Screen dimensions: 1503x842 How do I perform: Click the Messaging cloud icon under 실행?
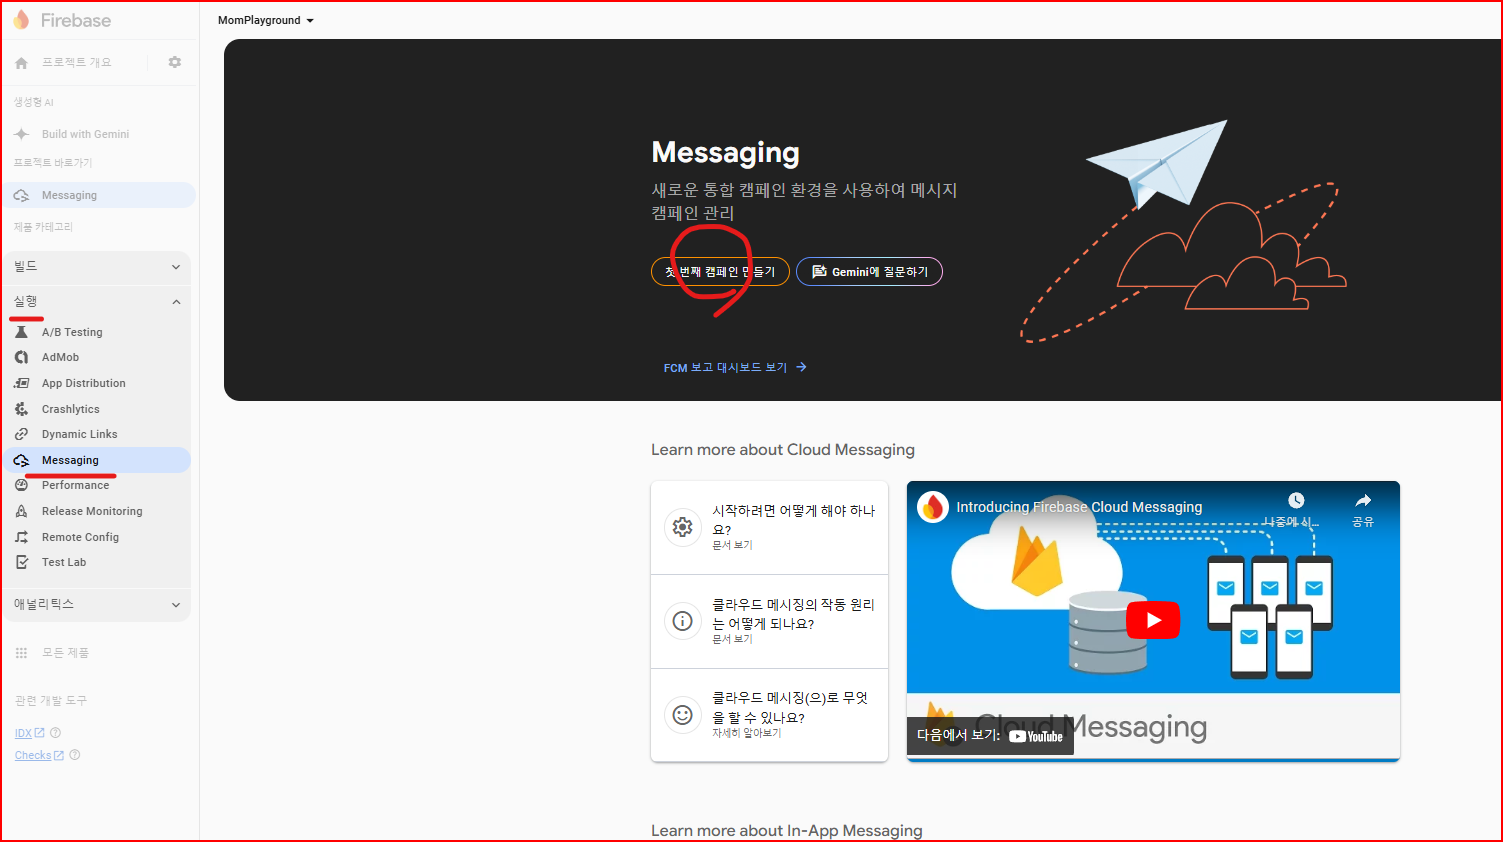(21, 460)
